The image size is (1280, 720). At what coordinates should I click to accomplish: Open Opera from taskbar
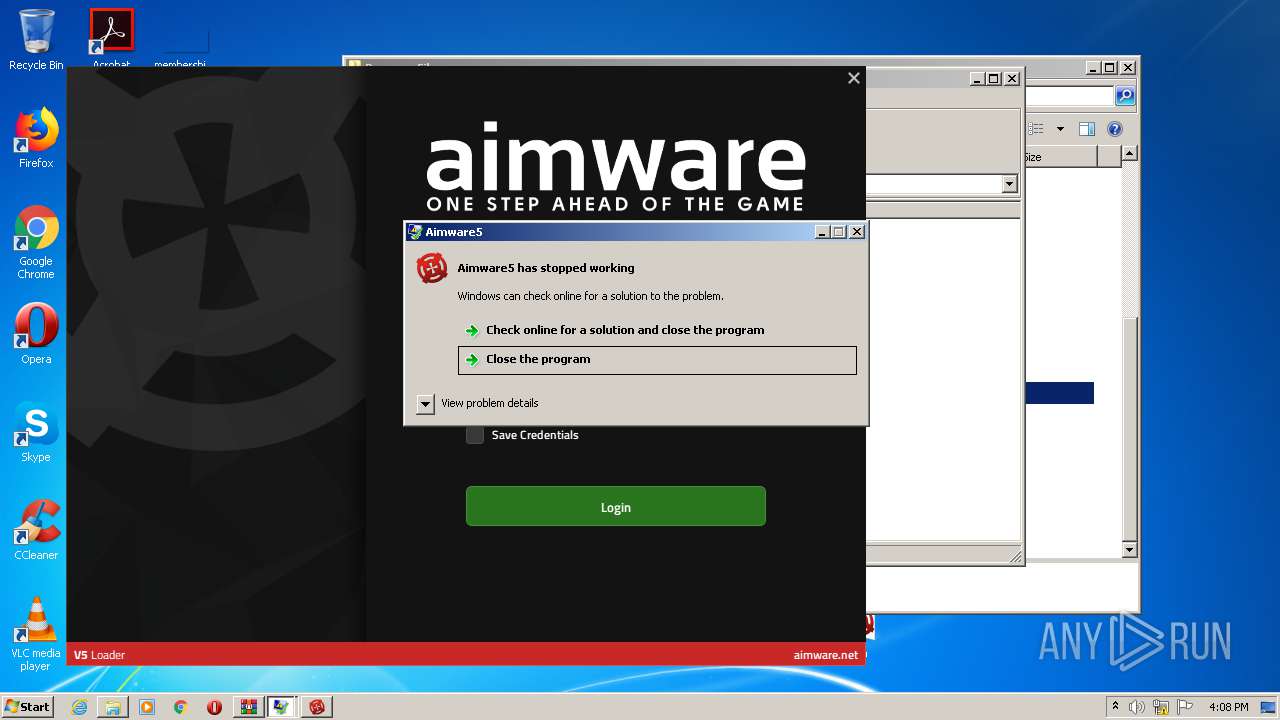[x=214, y=707]
